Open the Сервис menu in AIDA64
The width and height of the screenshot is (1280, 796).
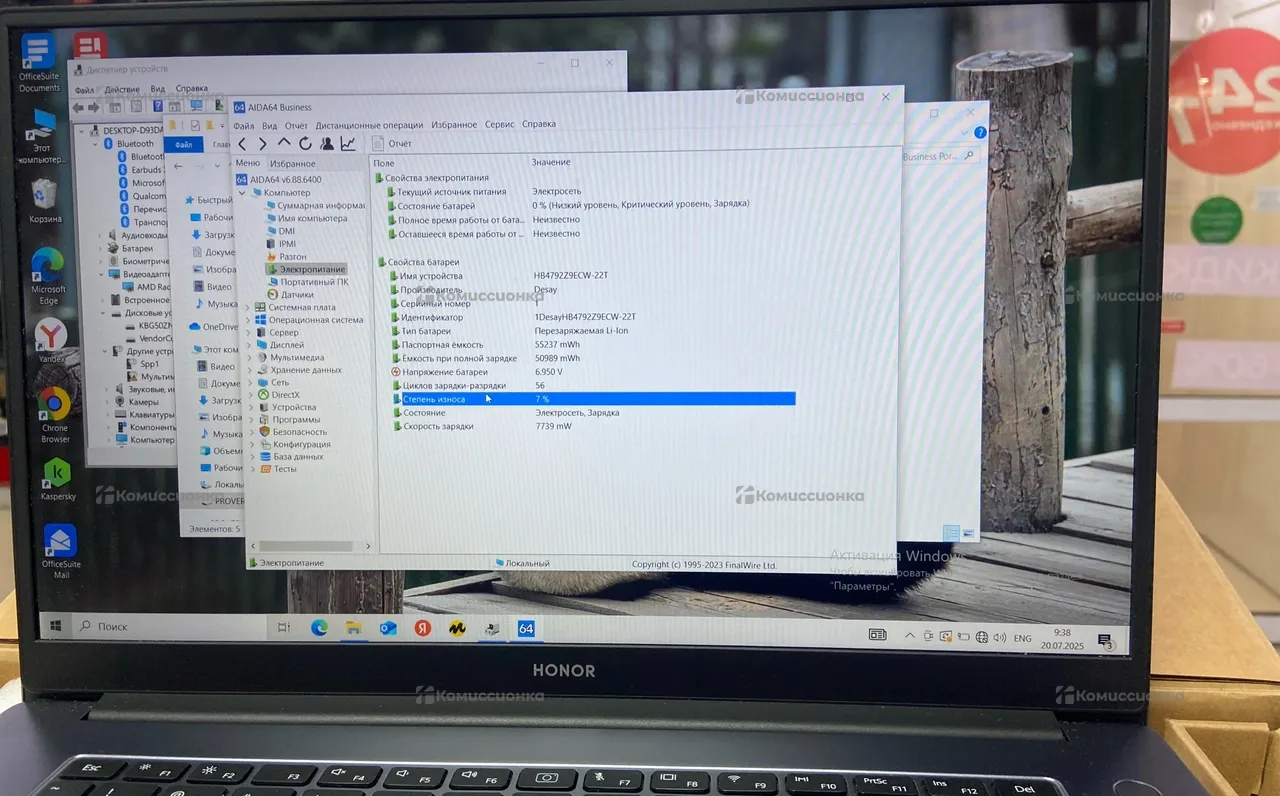(500, 125)
